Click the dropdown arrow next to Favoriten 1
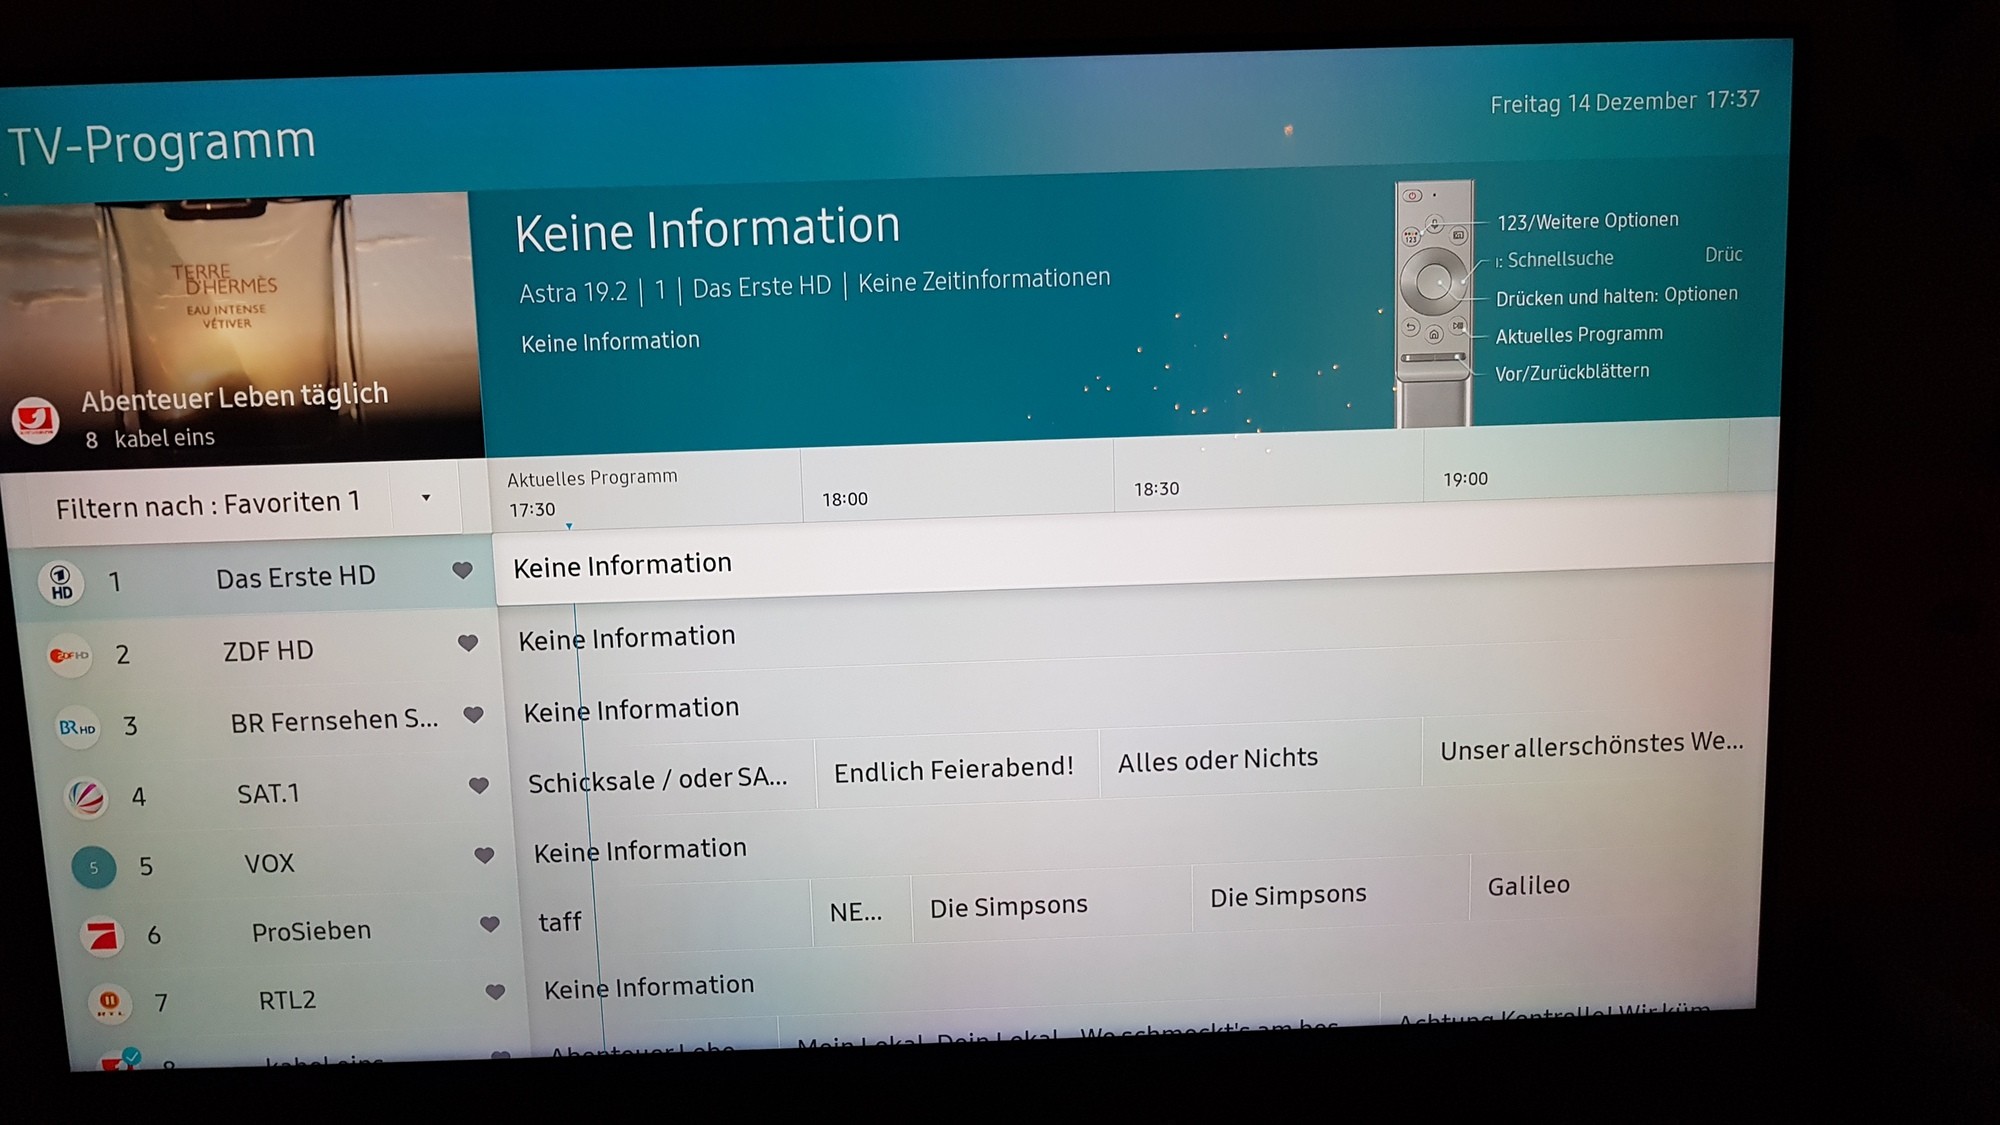 coord(426,498)
